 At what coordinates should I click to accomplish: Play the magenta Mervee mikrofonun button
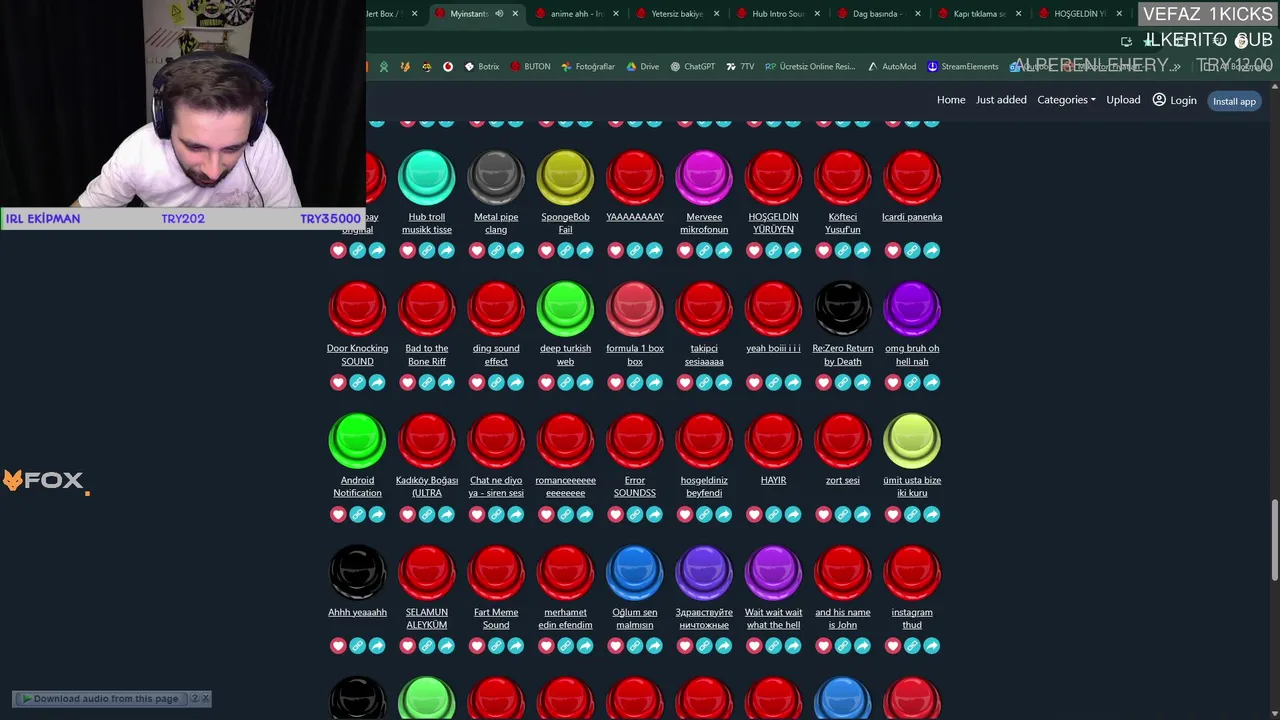point(704,177)
